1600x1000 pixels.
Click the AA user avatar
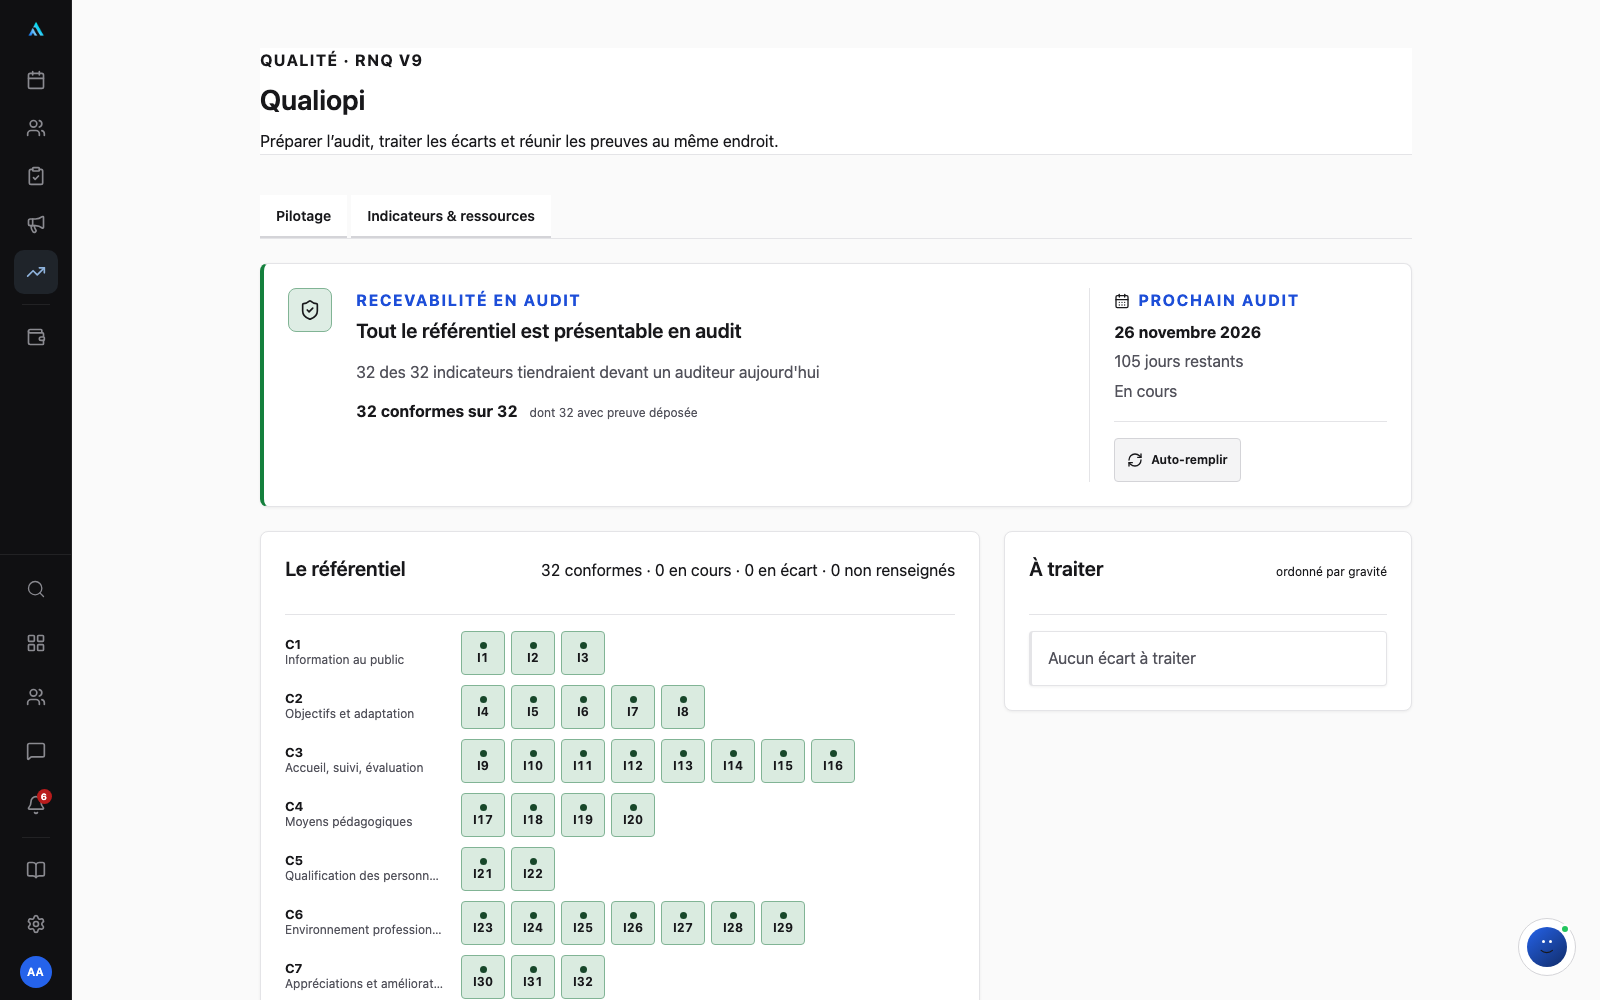[36, 972]
